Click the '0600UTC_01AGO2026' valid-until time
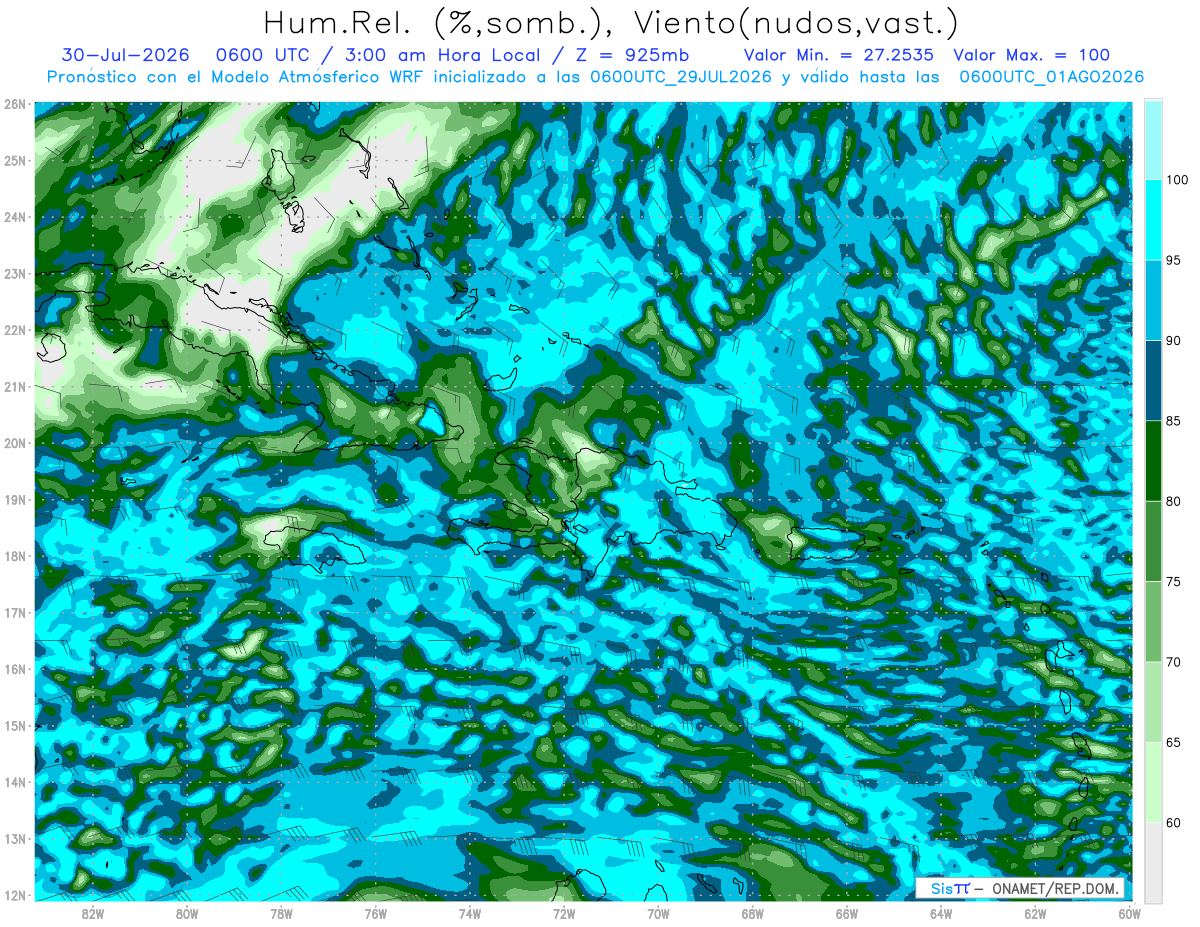Viewport: 1200px width, 927px height. [x=1052, y=77]
